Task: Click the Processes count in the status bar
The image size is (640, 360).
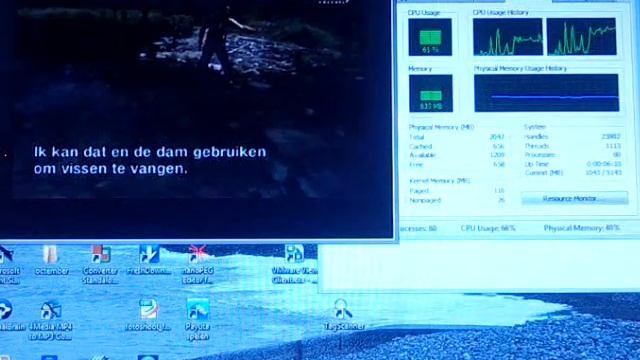Action: [x=418, y=228]
